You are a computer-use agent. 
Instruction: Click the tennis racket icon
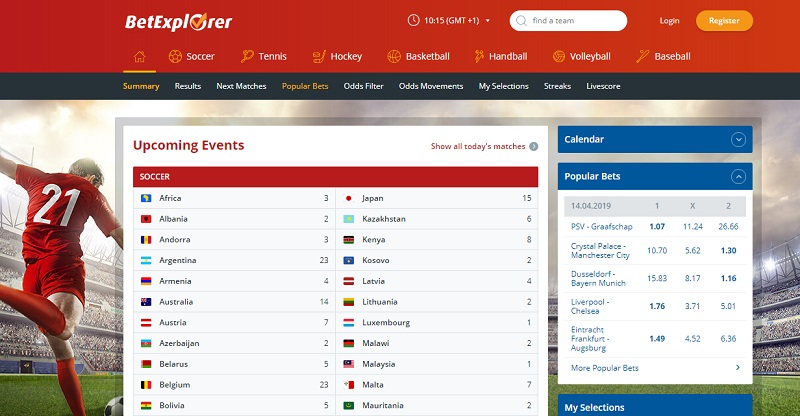coord(248,56)
